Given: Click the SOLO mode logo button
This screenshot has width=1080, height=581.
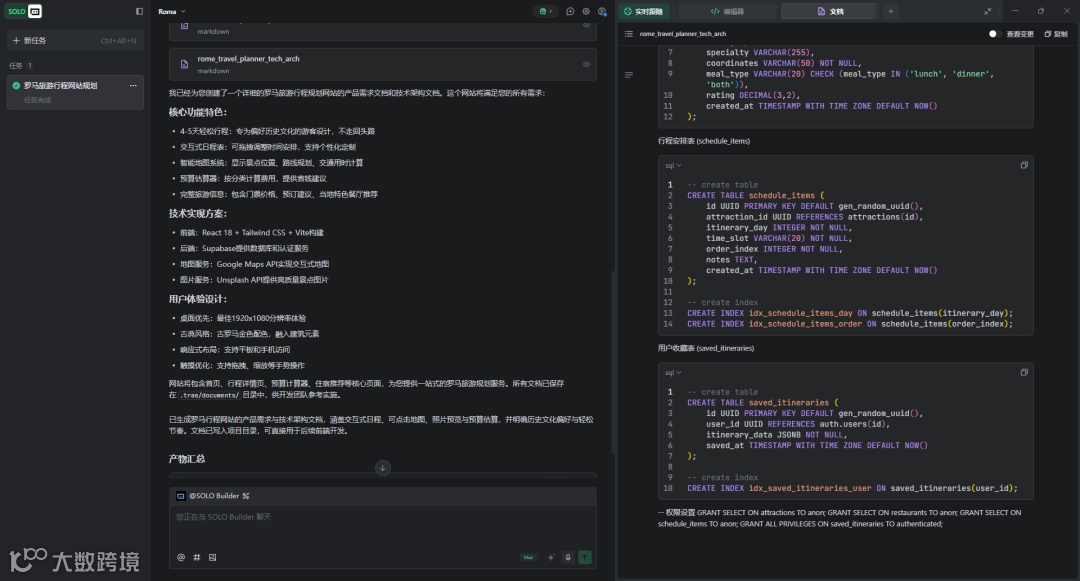Looking at the screenshot, I should 25,11.
